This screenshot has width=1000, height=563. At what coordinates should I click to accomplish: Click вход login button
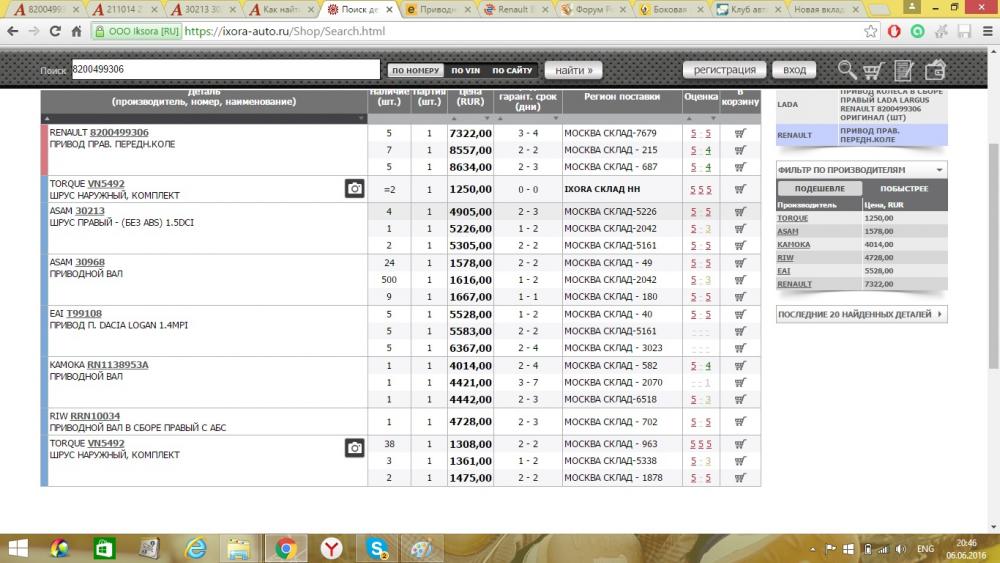[794, 70]
